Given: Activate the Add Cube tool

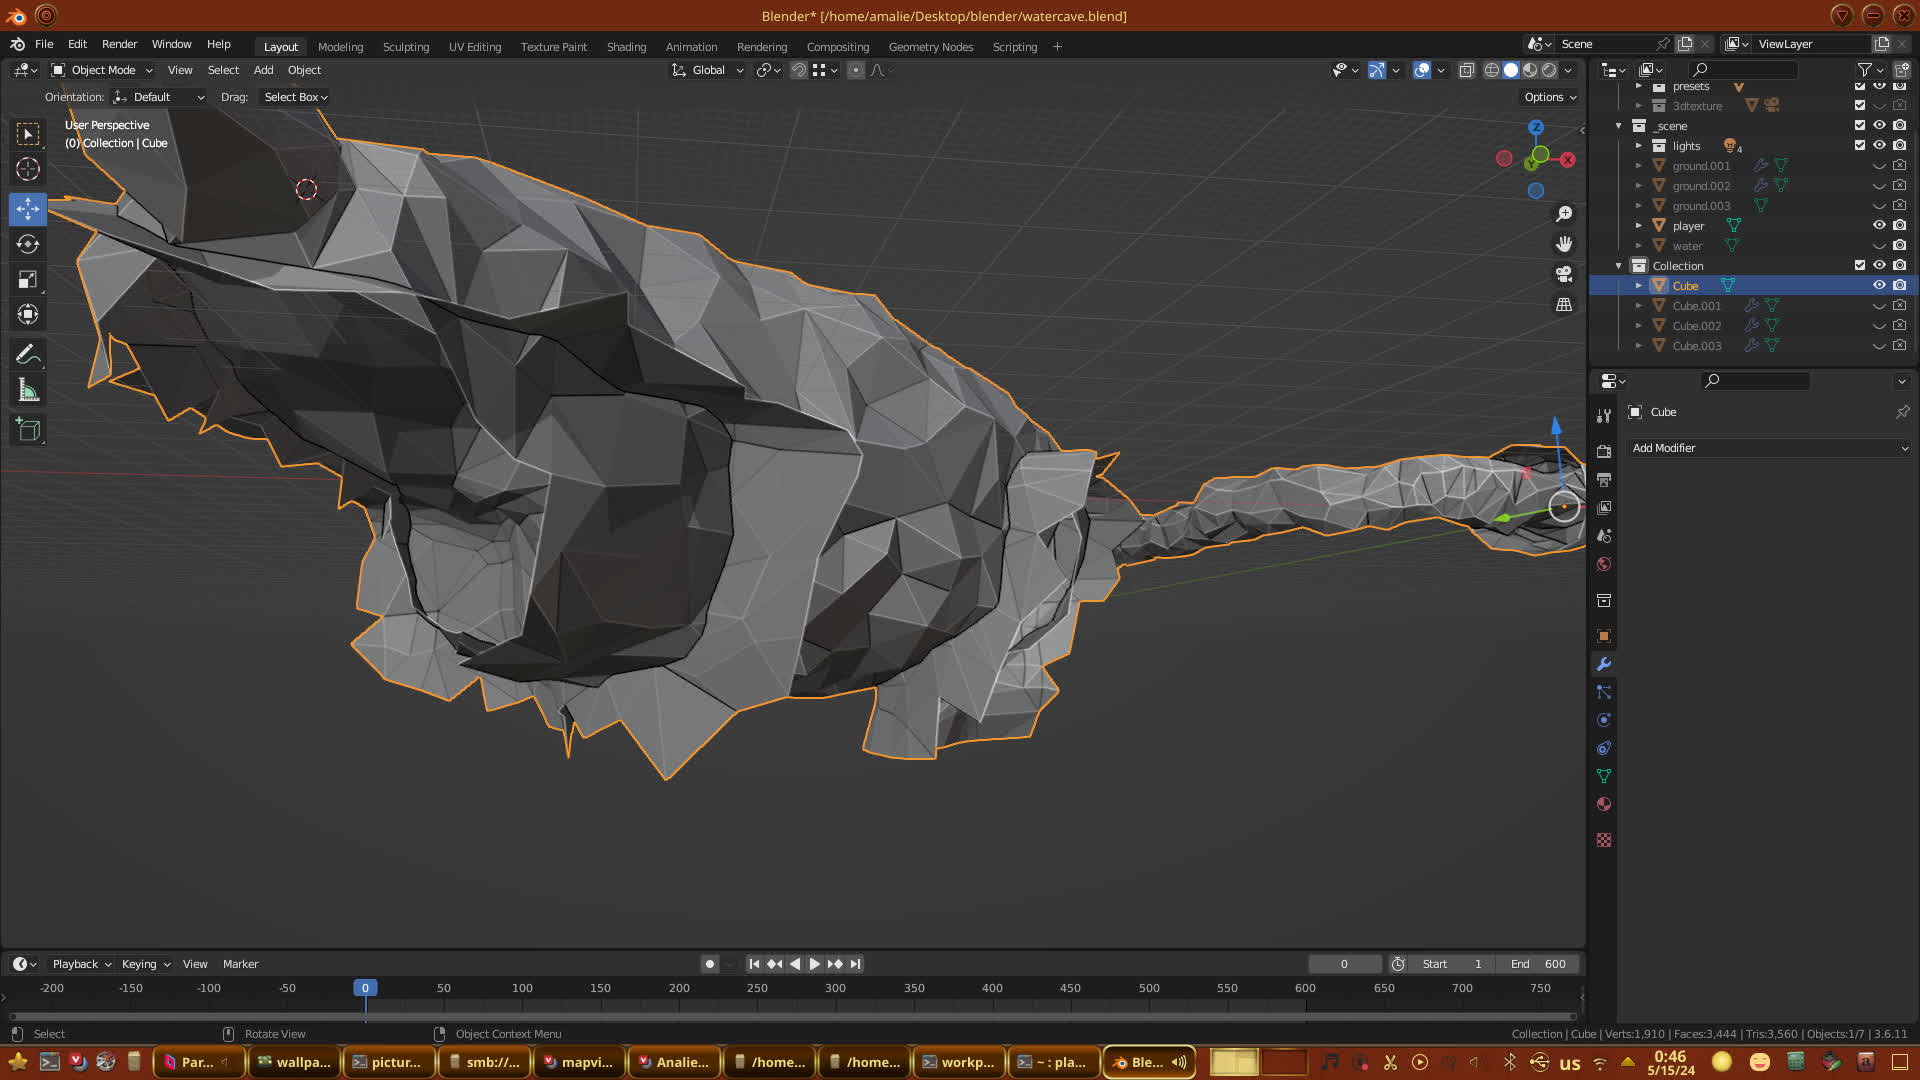Looking at the screenshot, I should click(x=28, y=430).
